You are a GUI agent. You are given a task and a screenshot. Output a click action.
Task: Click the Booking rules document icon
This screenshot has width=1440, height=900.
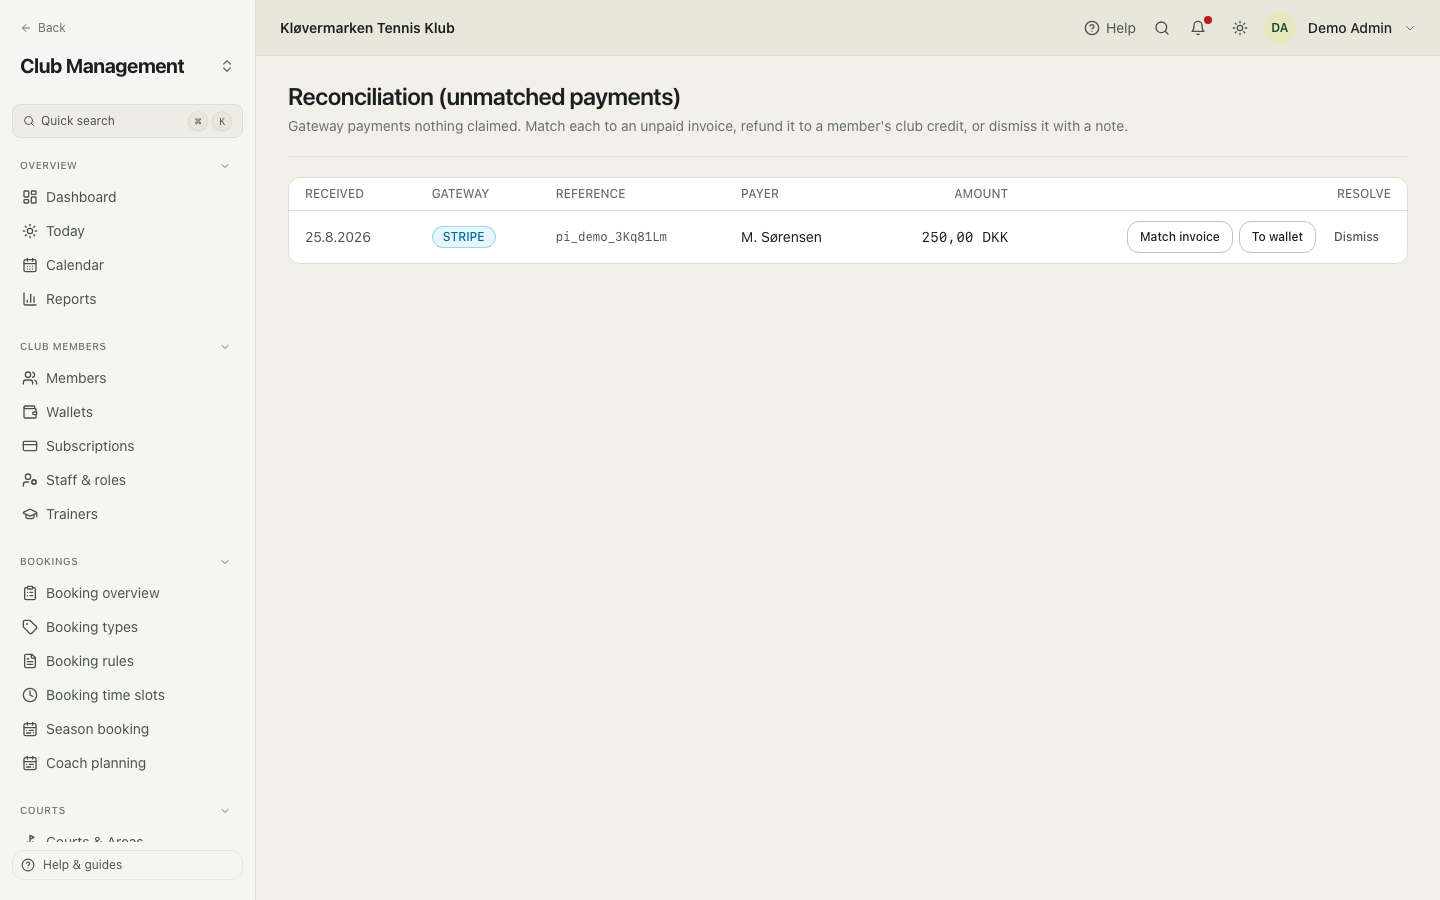pos(30,661)
